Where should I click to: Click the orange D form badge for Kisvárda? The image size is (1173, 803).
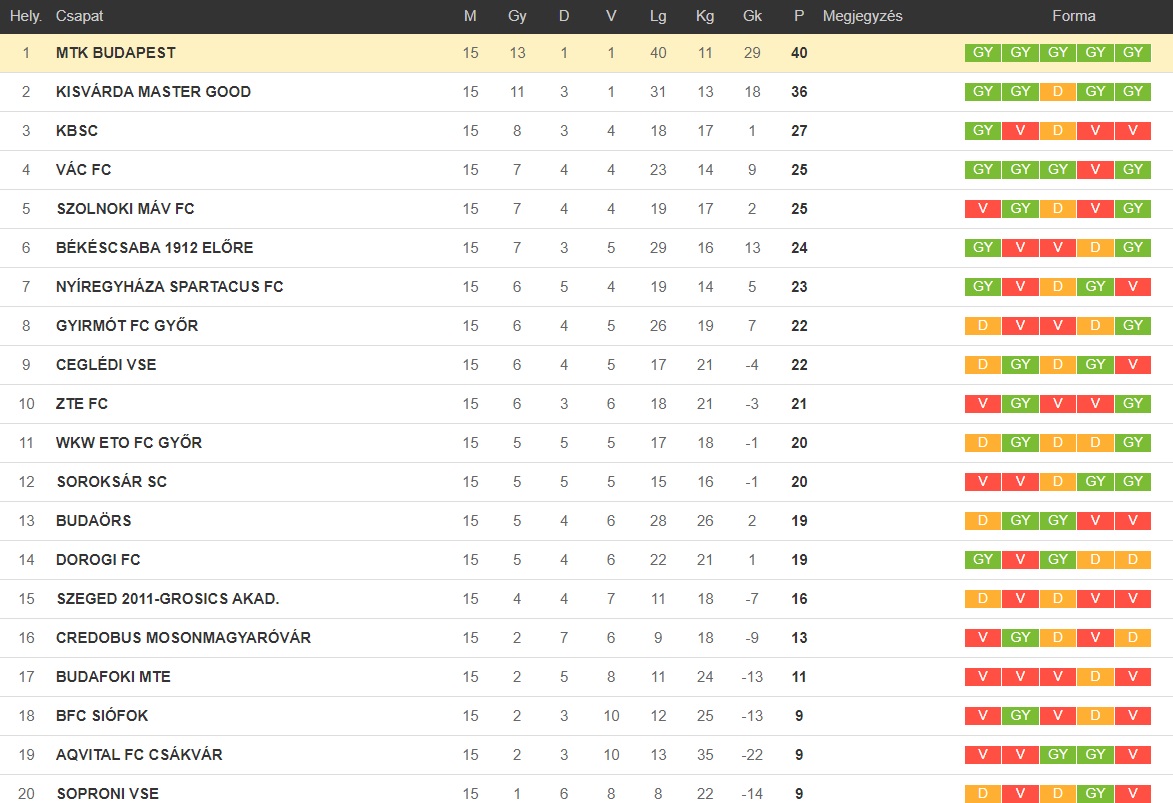click(x=1058, y=91)
